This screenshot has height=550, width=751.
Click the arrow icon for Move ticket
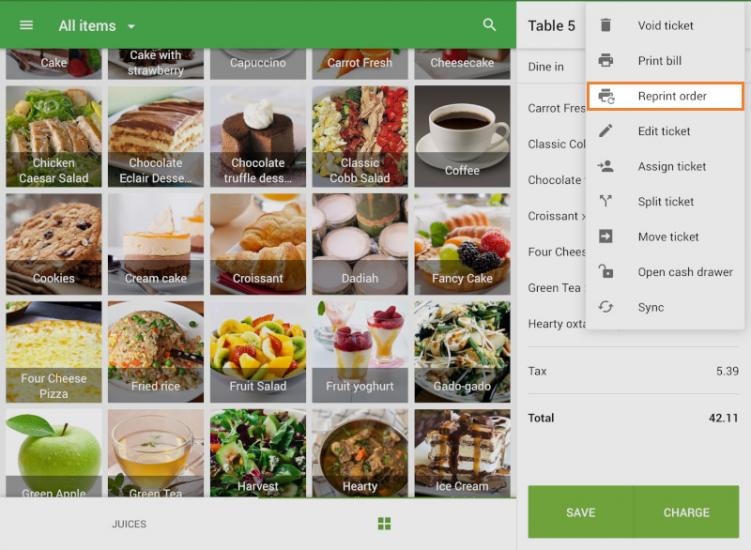coord(605,236)
